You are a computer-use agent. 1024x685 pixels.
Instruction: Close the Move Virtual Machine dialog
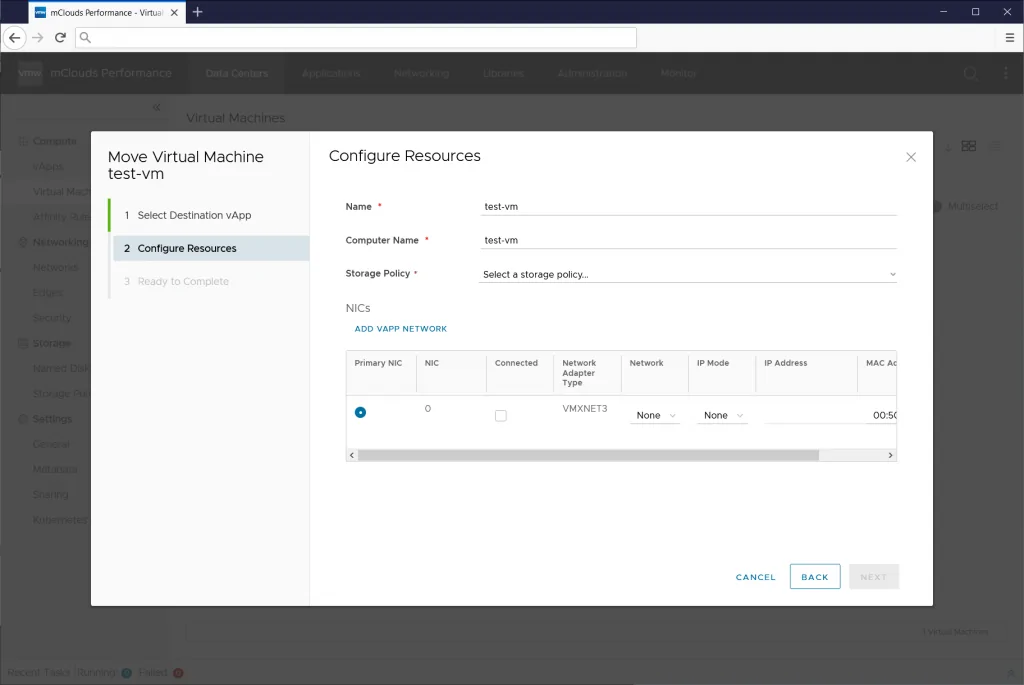click(910, 157)
